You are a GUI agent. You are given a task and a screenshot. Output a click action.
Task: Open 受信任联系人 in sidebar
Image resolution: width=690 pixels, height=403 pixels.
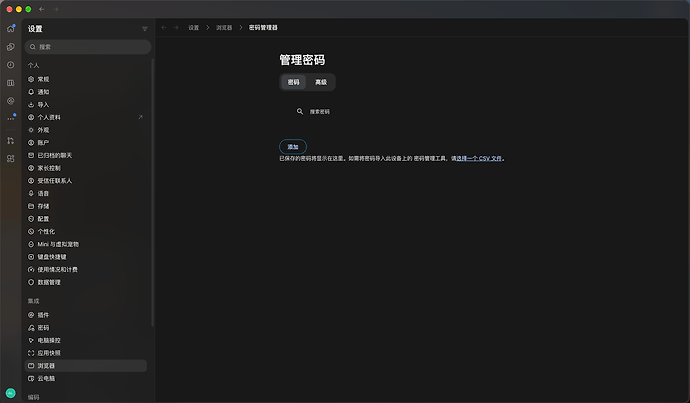point(86,181)
